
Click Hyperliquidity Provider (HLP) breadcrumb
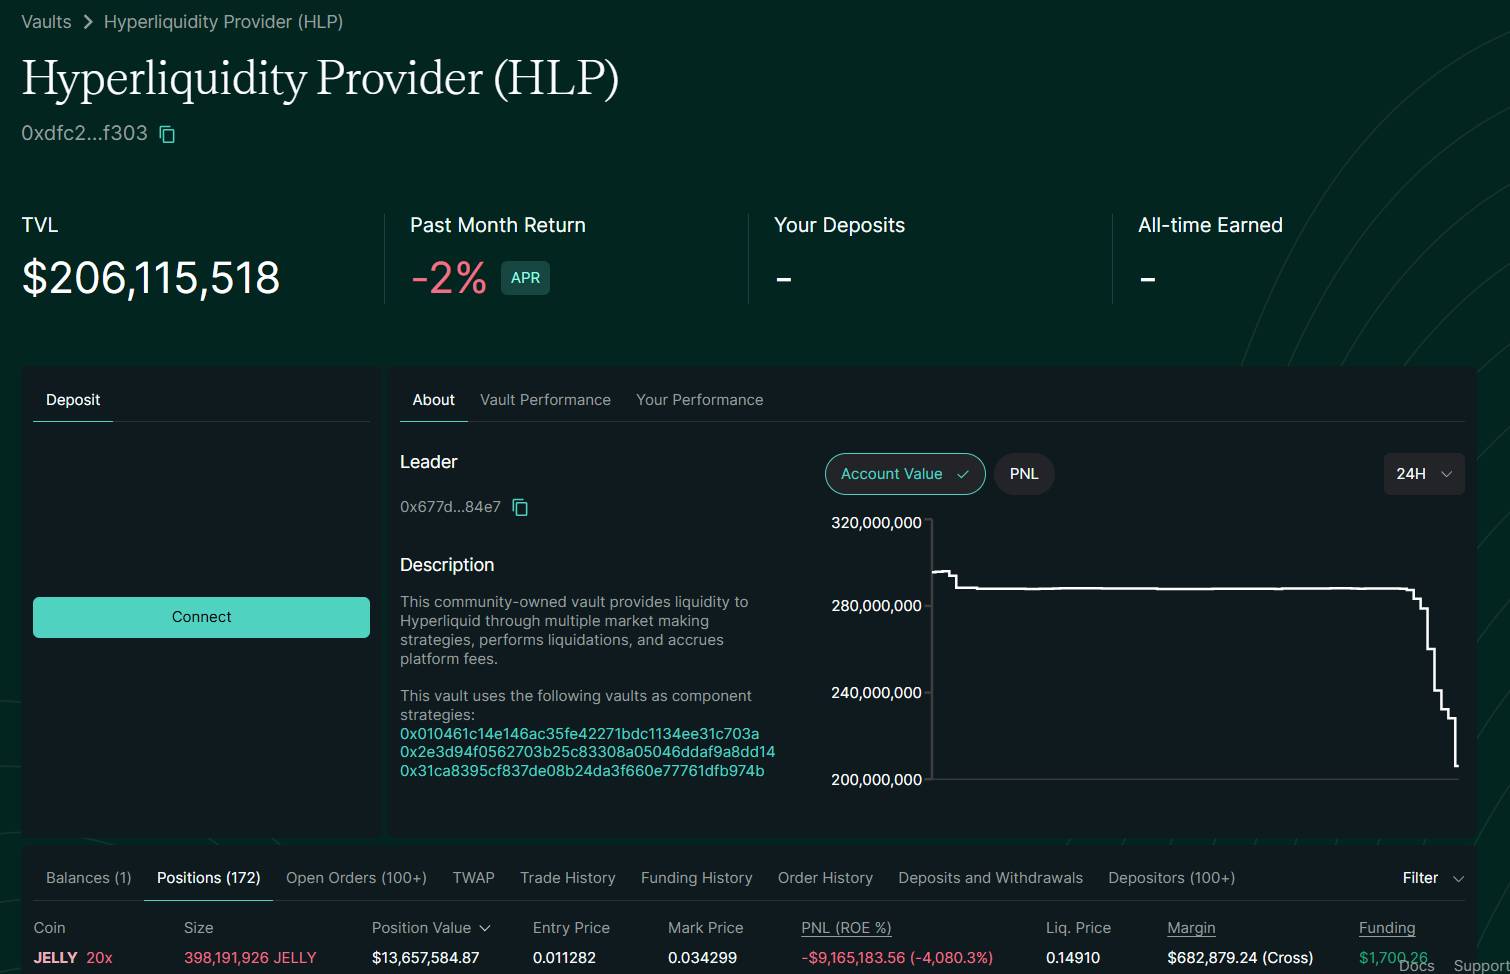[x=223, y=22]
